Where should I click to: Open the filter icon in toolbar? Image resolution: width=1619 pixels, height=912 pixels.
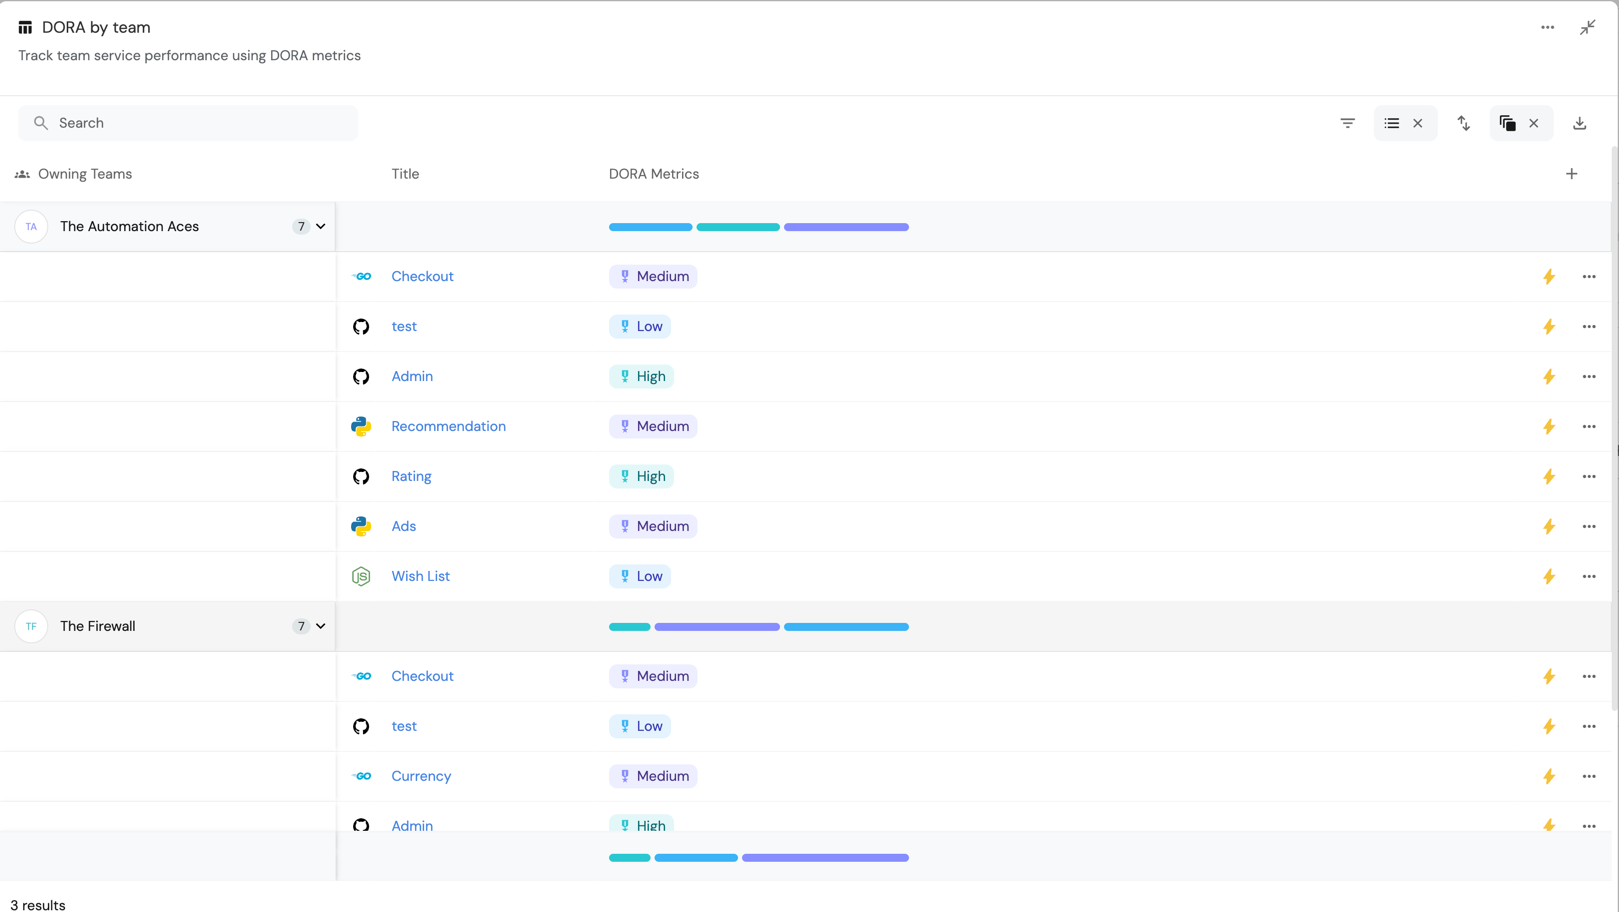1347,123
